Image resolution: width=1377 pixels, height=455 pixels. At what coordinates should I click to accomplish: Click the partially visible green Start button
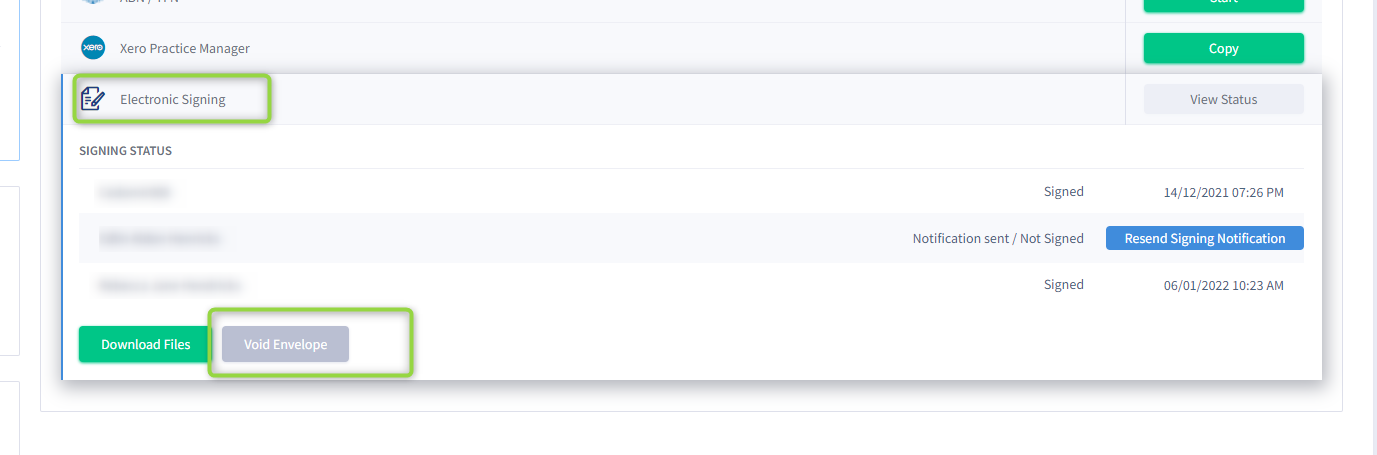coord(1223,5)
